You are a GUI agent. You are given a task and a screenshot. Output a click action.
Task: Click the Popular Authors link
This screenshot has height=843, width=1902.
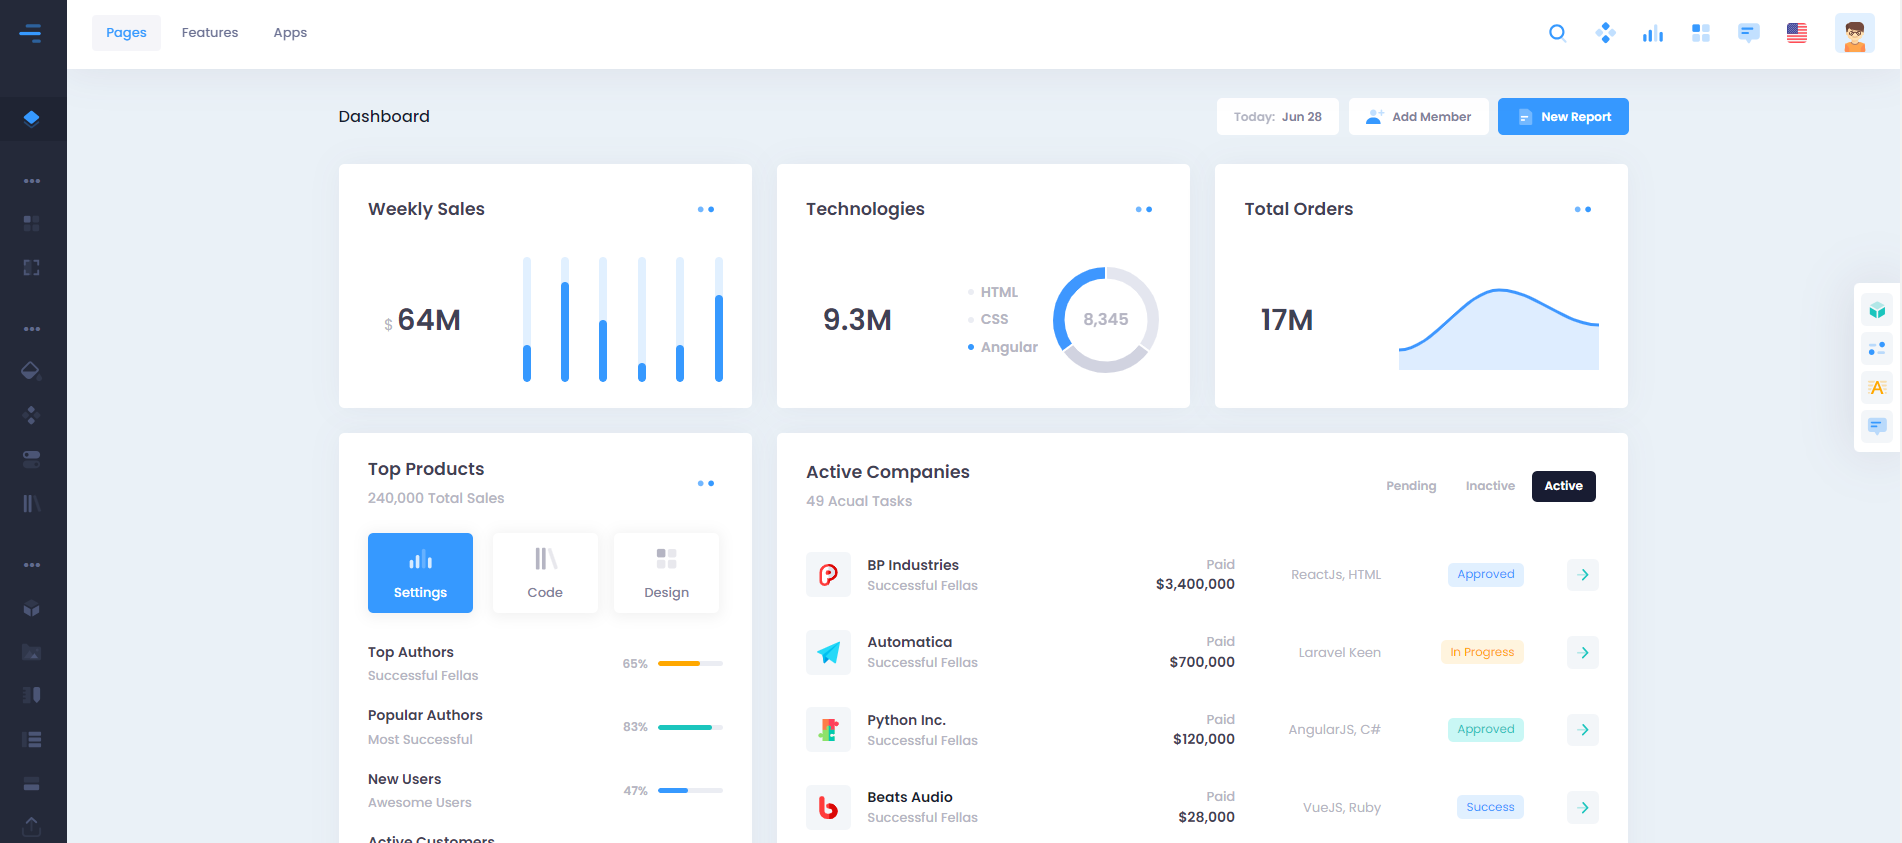pos(425,715)
